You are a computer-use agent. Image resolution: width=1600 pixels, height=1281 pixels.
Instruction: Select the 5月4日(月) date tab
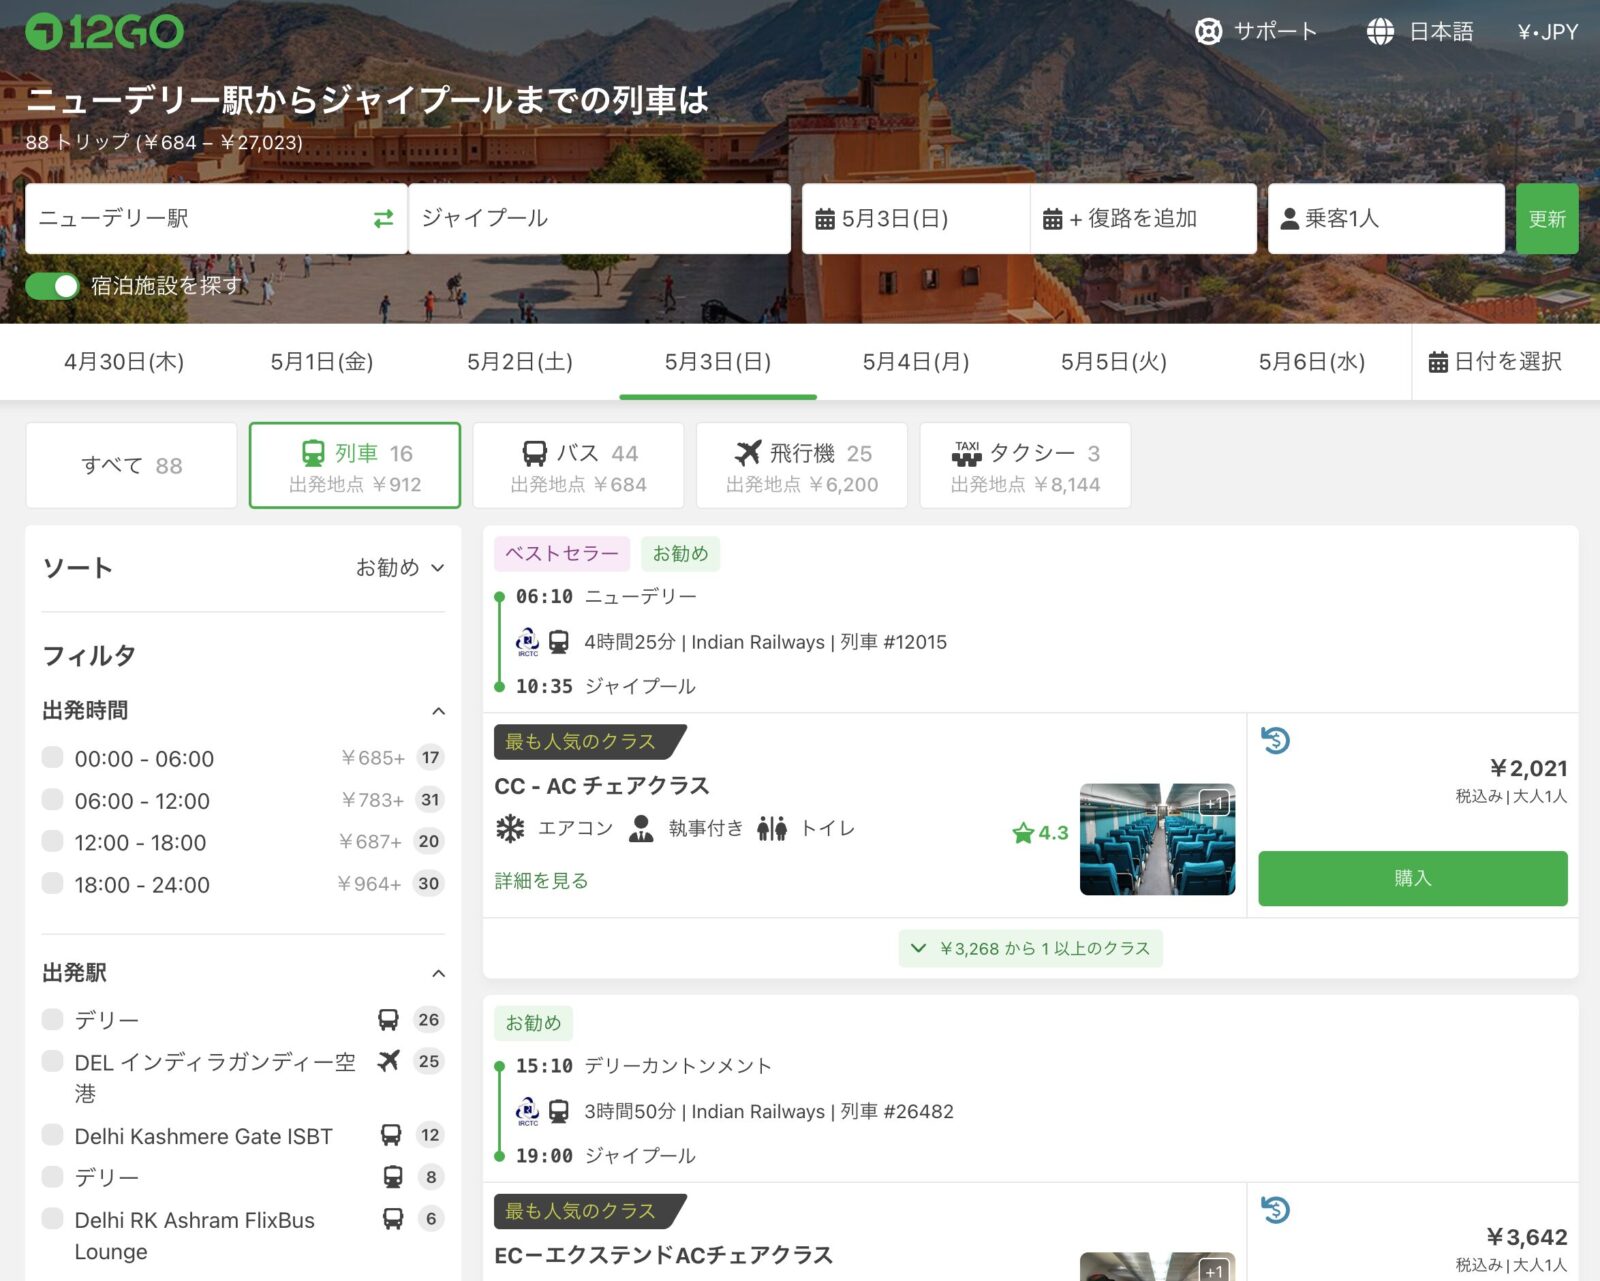pos(915,362)
